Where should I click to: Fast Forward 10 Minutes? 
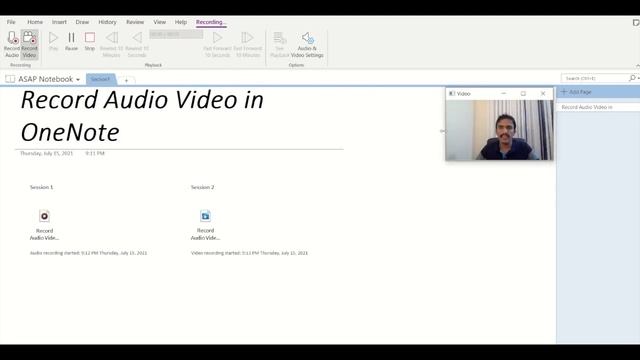(x=248, y=44)
